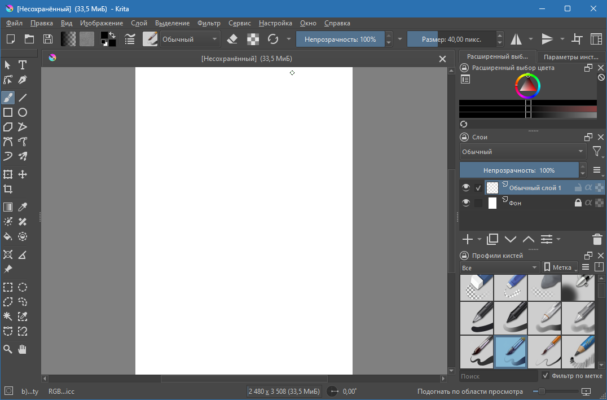Move layer up with chevron button

tap(528, 239)
